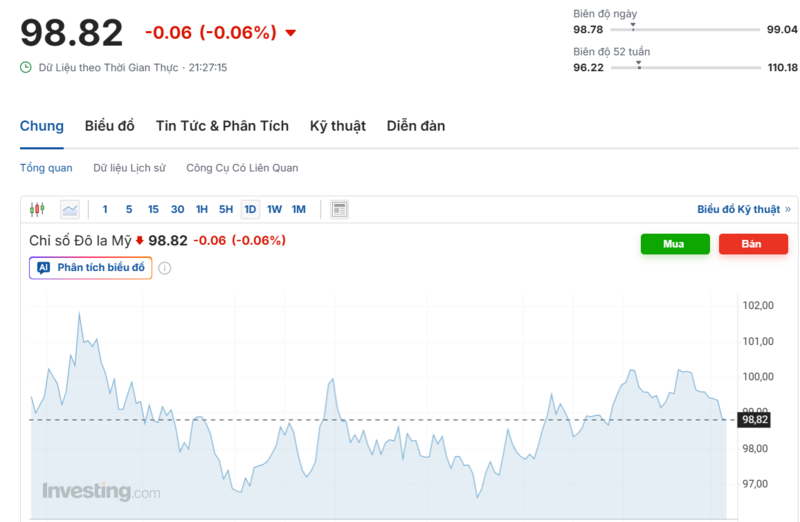Click the clock icon near real-time data

(26, 68)
